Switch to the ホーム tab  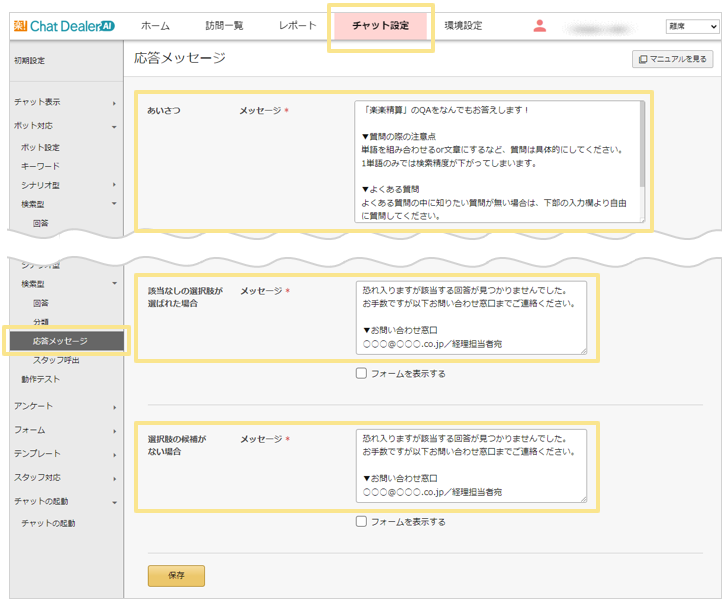[155, 26]
